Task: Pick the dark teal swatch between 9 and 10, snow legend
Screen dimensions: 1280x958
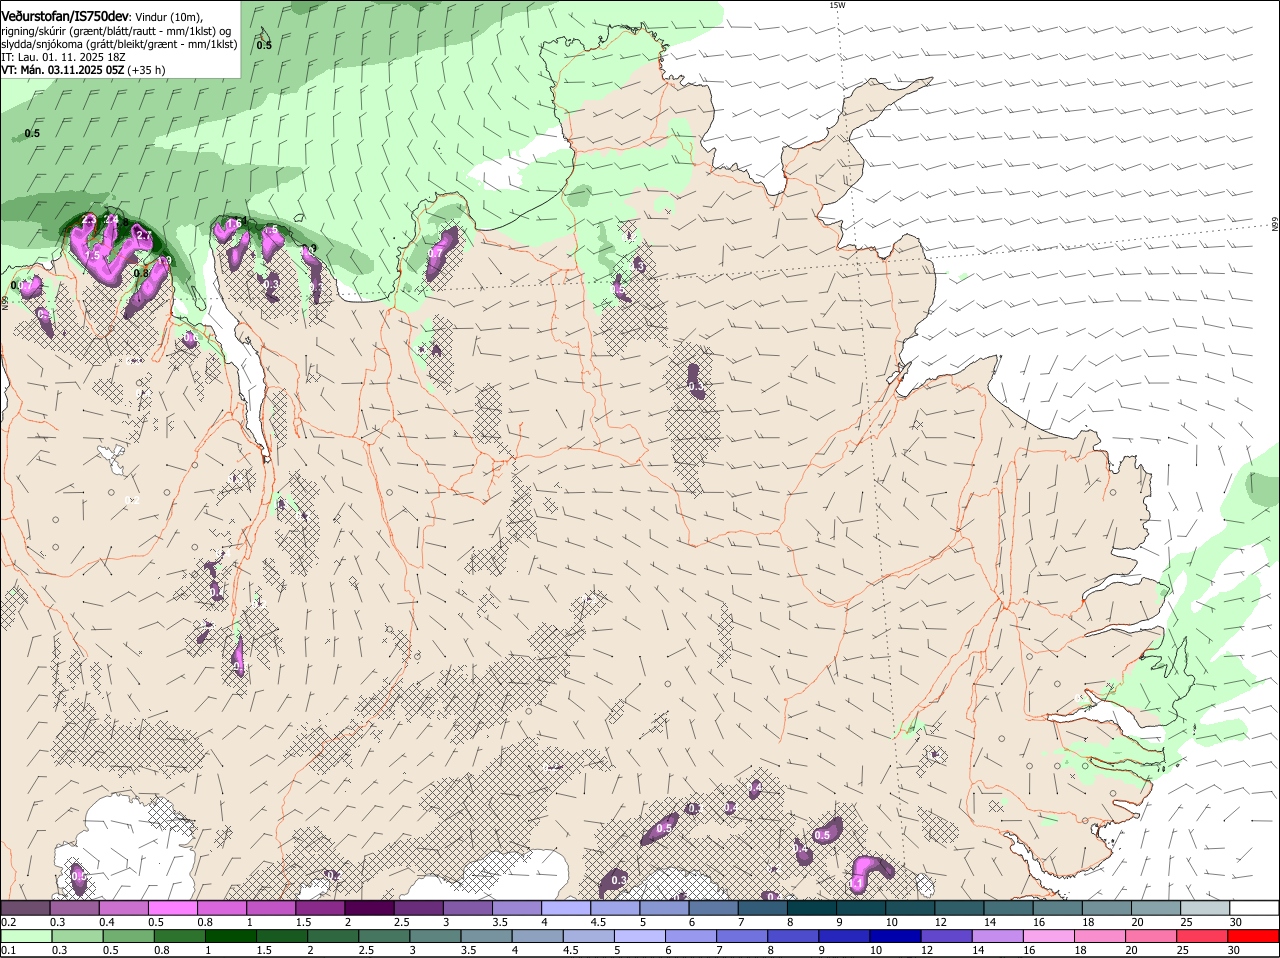Action: [x=860, y=907]
